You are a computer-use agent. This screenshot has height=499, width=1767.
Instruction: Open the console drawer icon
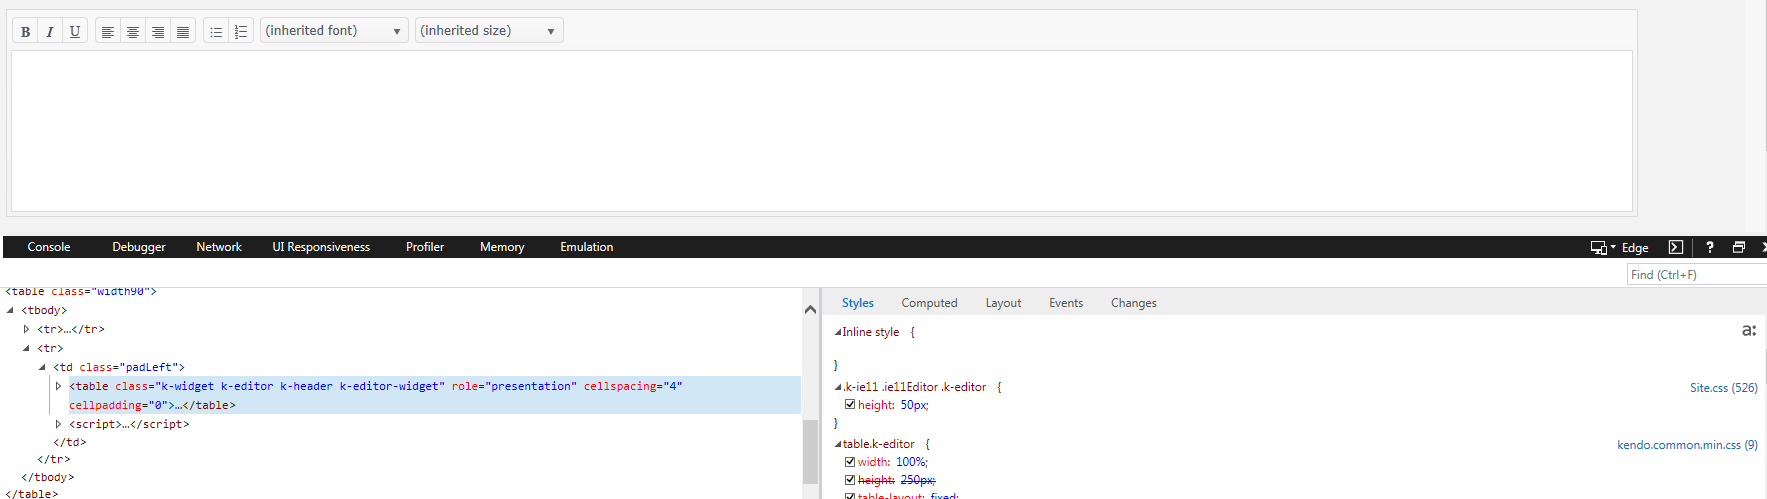(1676, 247)
